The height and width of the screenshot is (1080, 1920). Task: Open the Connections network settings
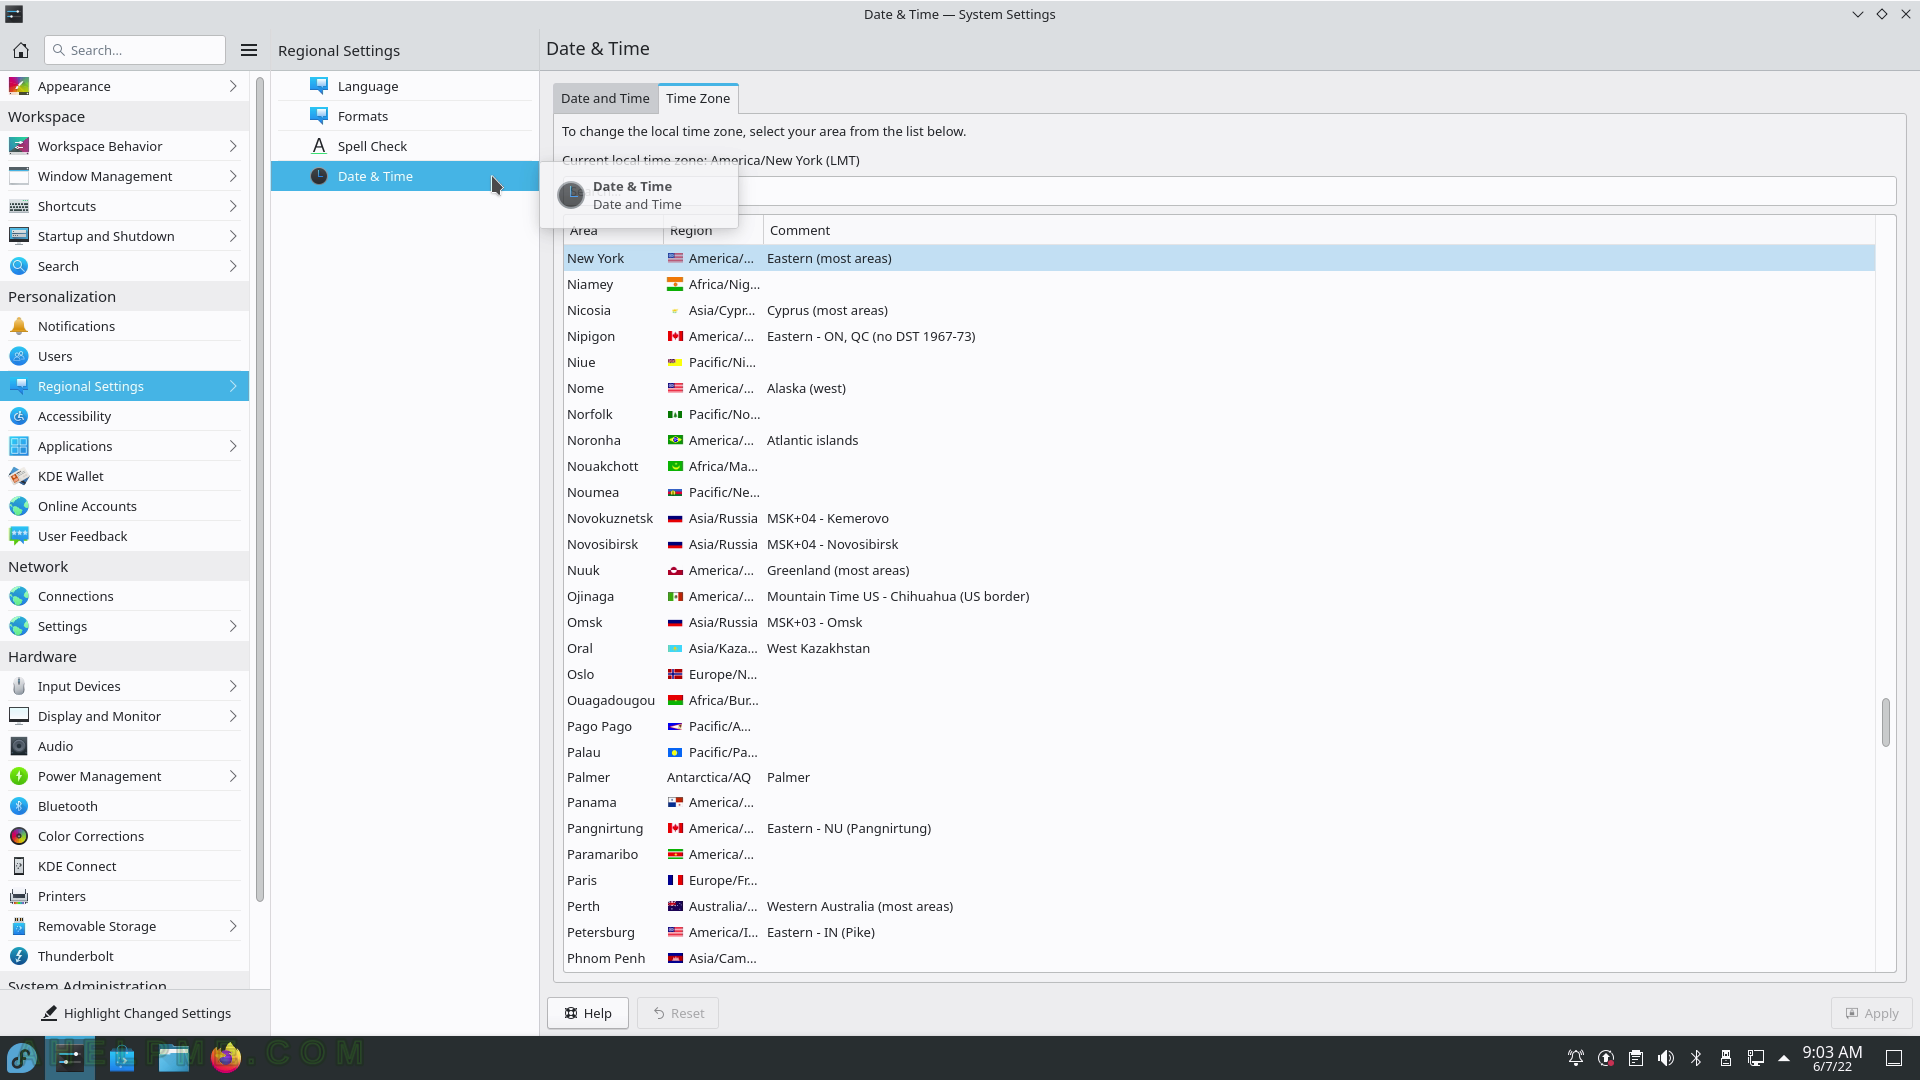tap(124, 596)
